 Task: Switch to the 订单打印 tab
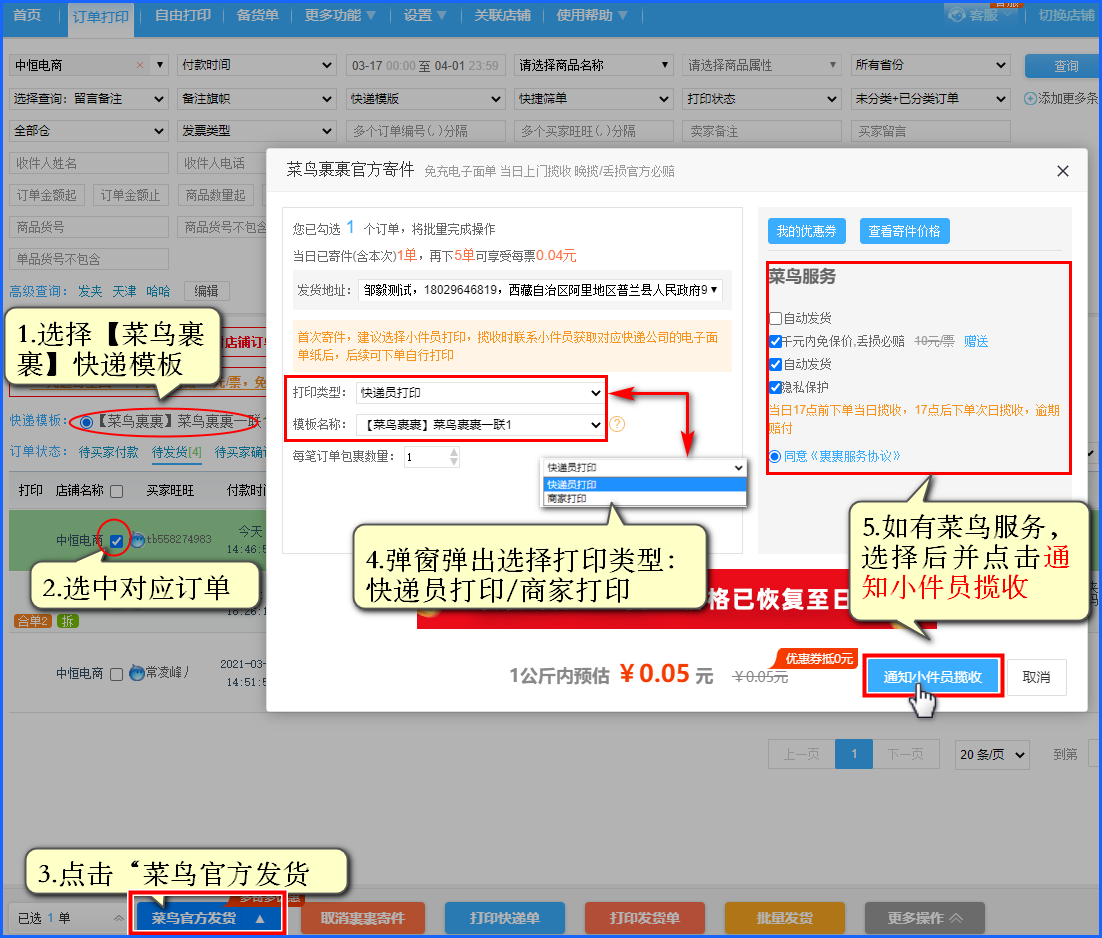(101, 16)
